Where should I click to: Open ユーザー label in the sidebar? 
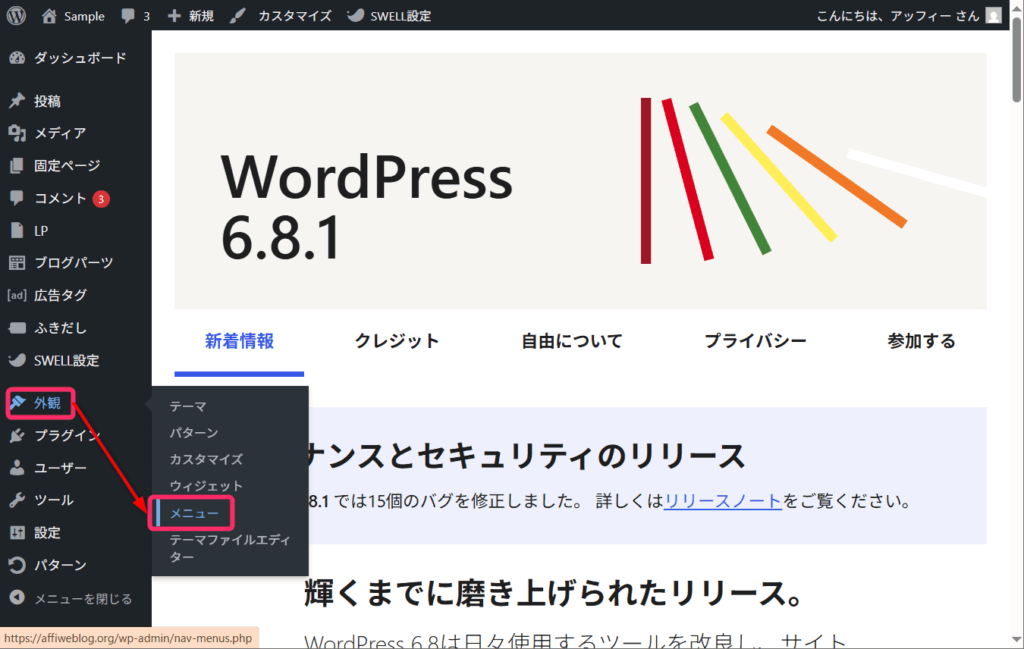point(60,468)
